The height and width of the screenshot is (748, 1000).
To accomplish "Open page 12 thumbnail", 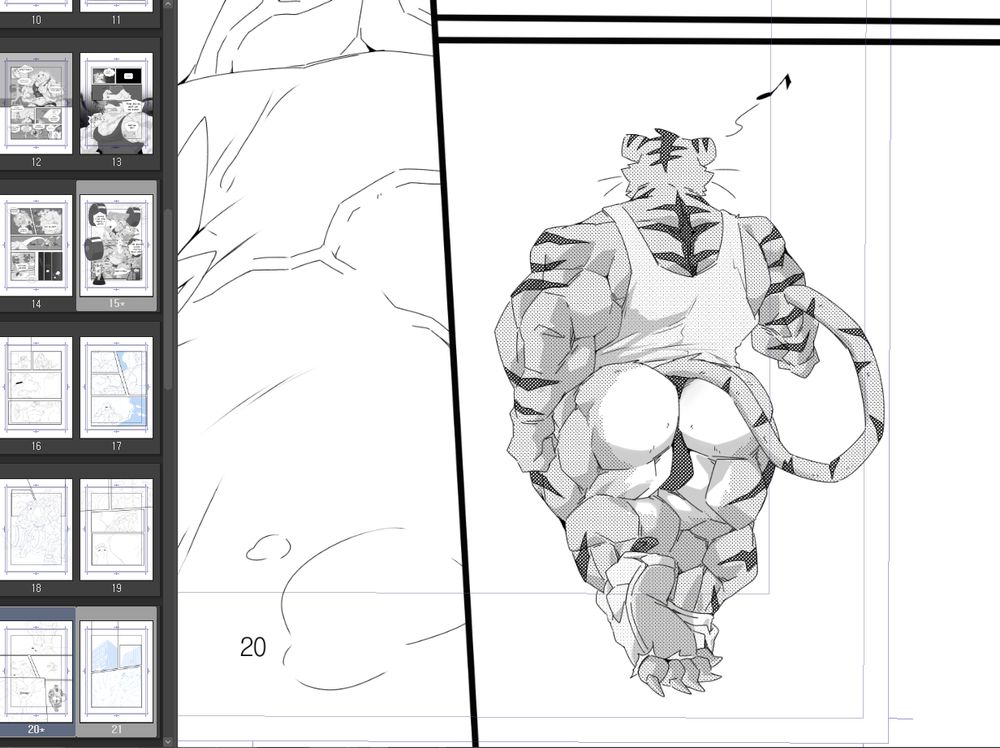I will pyautogui.click(x=36, y=103).
